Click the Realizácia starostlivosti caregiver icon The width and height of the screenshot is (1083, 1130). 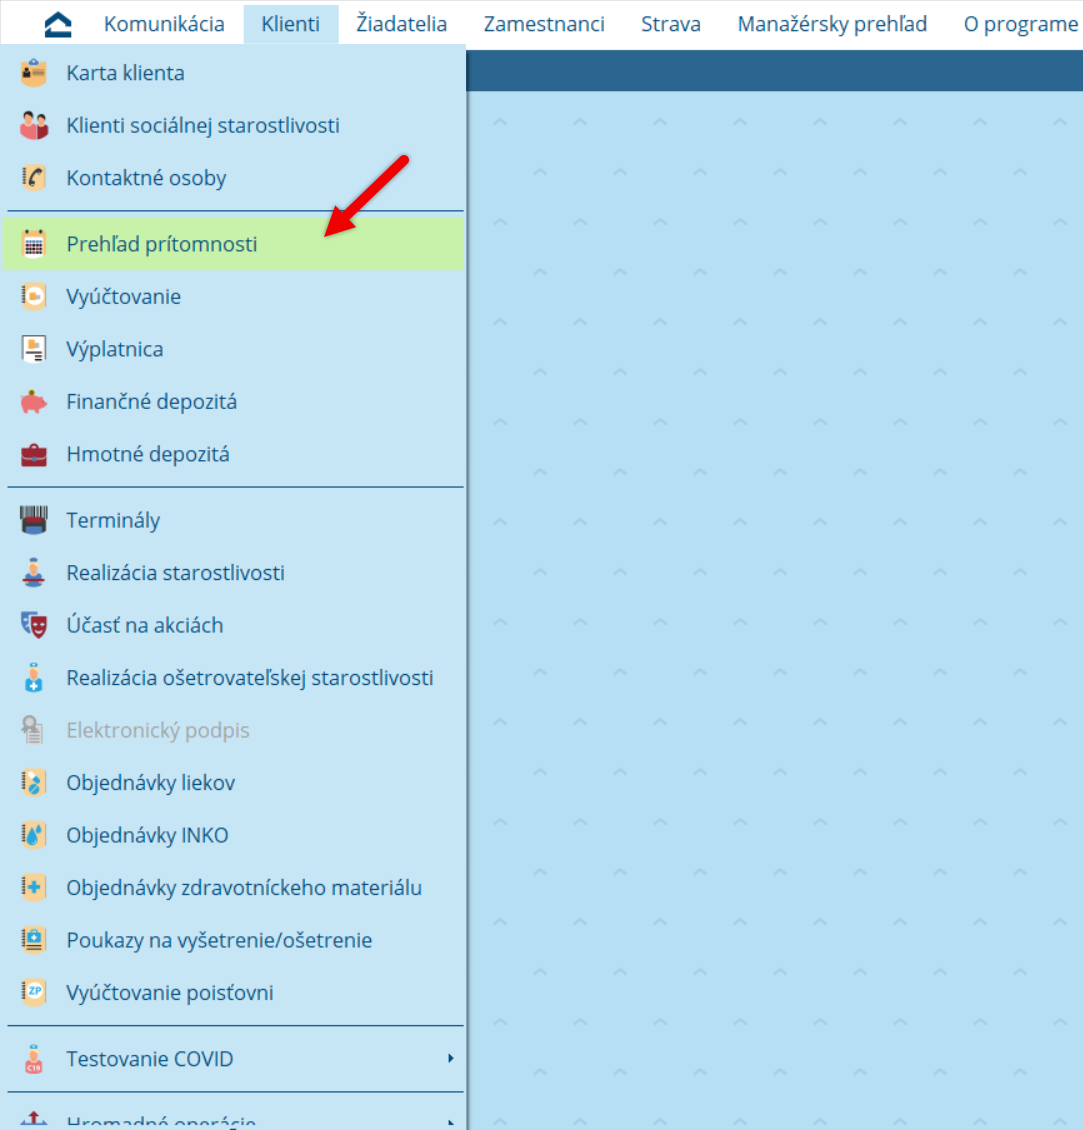pyautogui.click(x=34, y=573)
